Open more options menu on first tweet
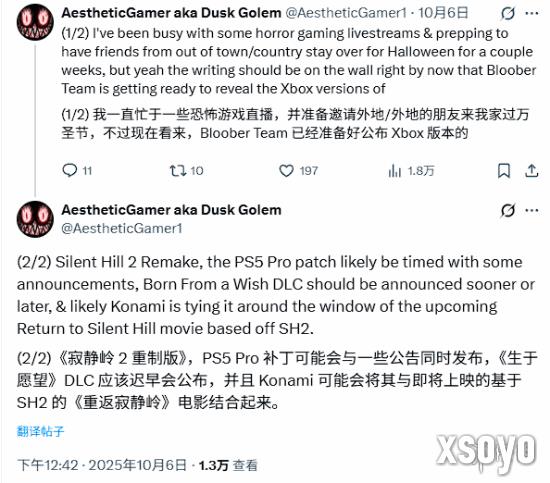The height and width of the screenshot is (483, 550). 532,14
